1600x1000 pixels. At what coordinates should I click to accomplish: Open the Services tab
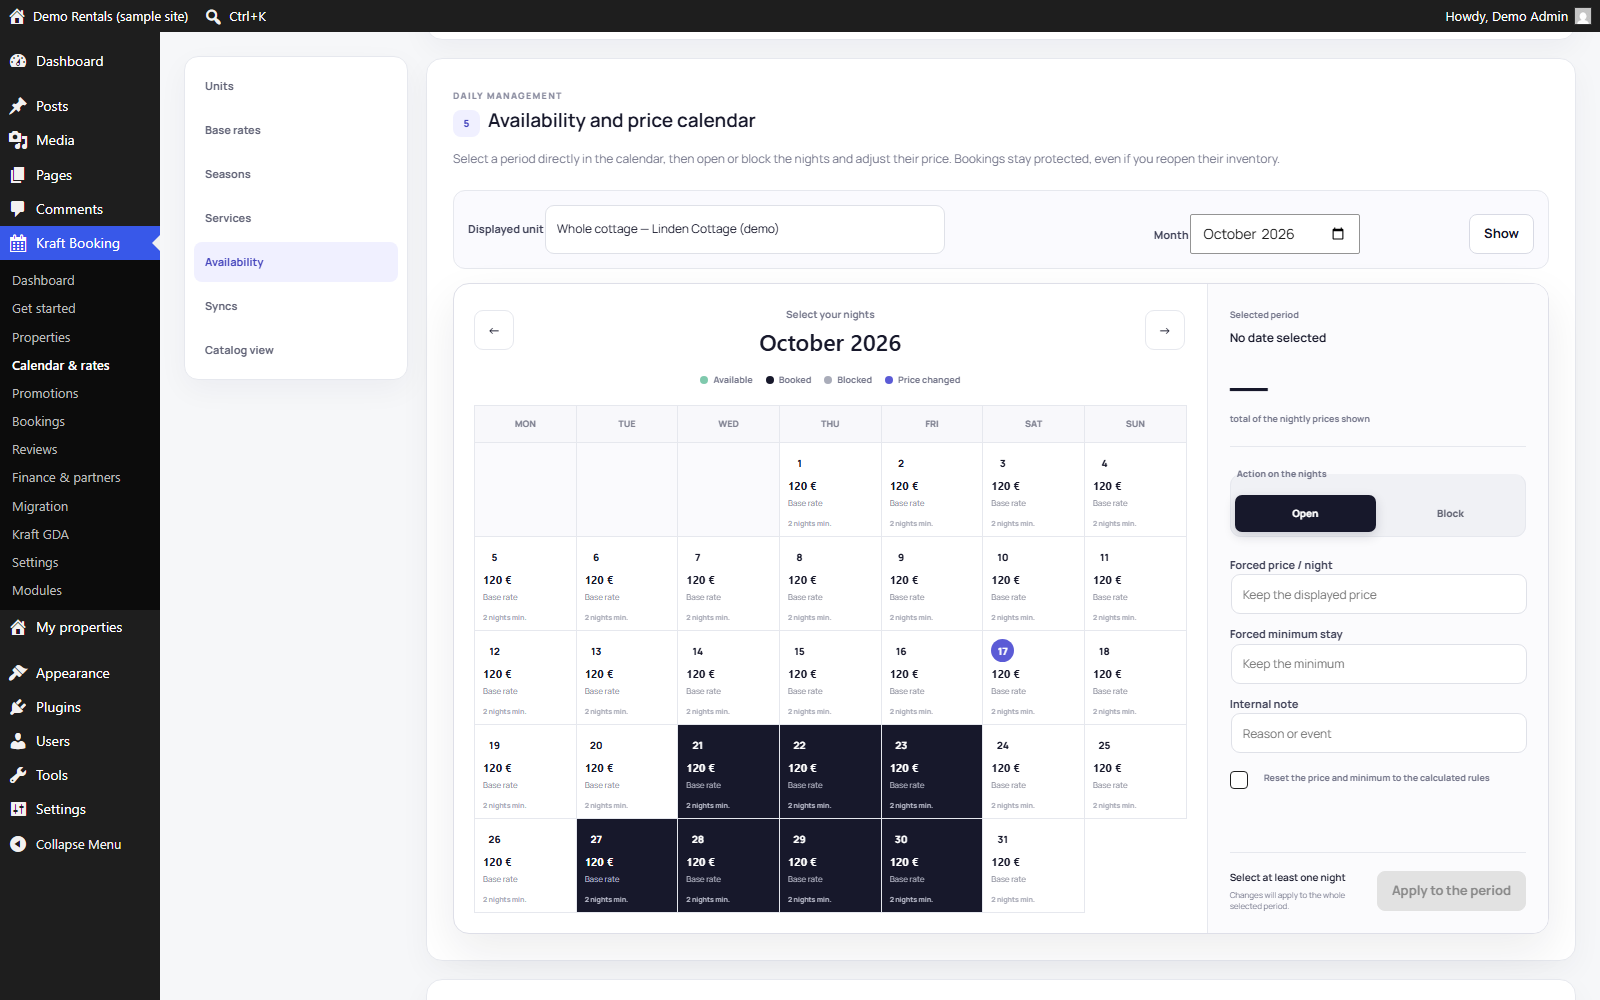[x=296, y=218]
